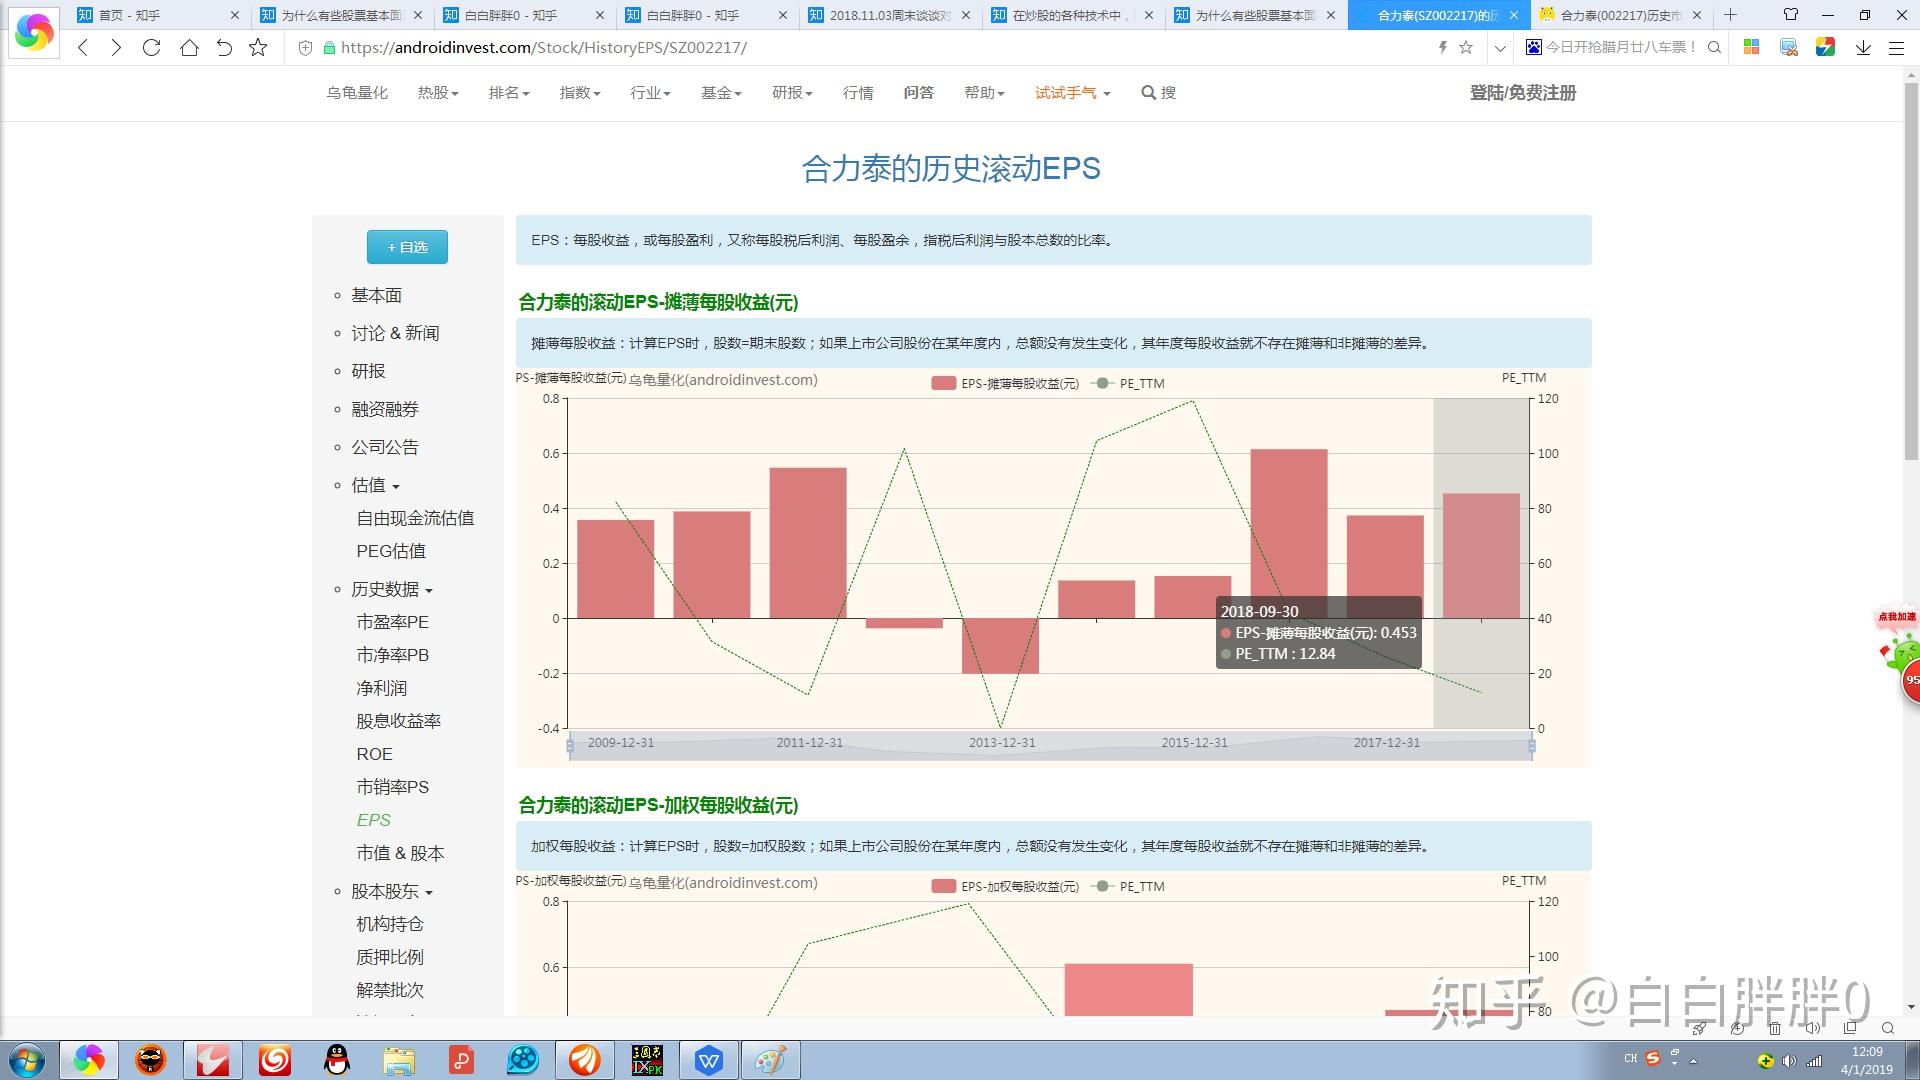Toggle PE_TTM legend series in first chart
1920x1080 pixels.
[1129, 383]
